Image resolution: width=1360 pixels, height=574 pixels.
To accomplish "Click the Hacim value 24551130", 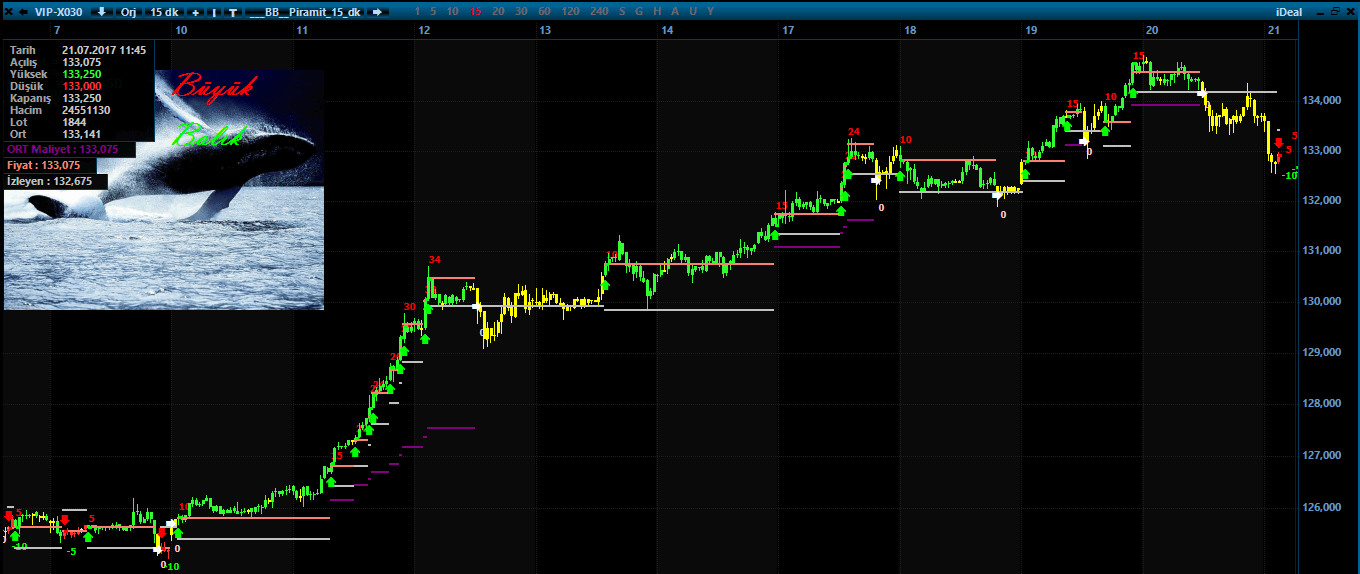I will pyautogui.click(x=86, y=110).
